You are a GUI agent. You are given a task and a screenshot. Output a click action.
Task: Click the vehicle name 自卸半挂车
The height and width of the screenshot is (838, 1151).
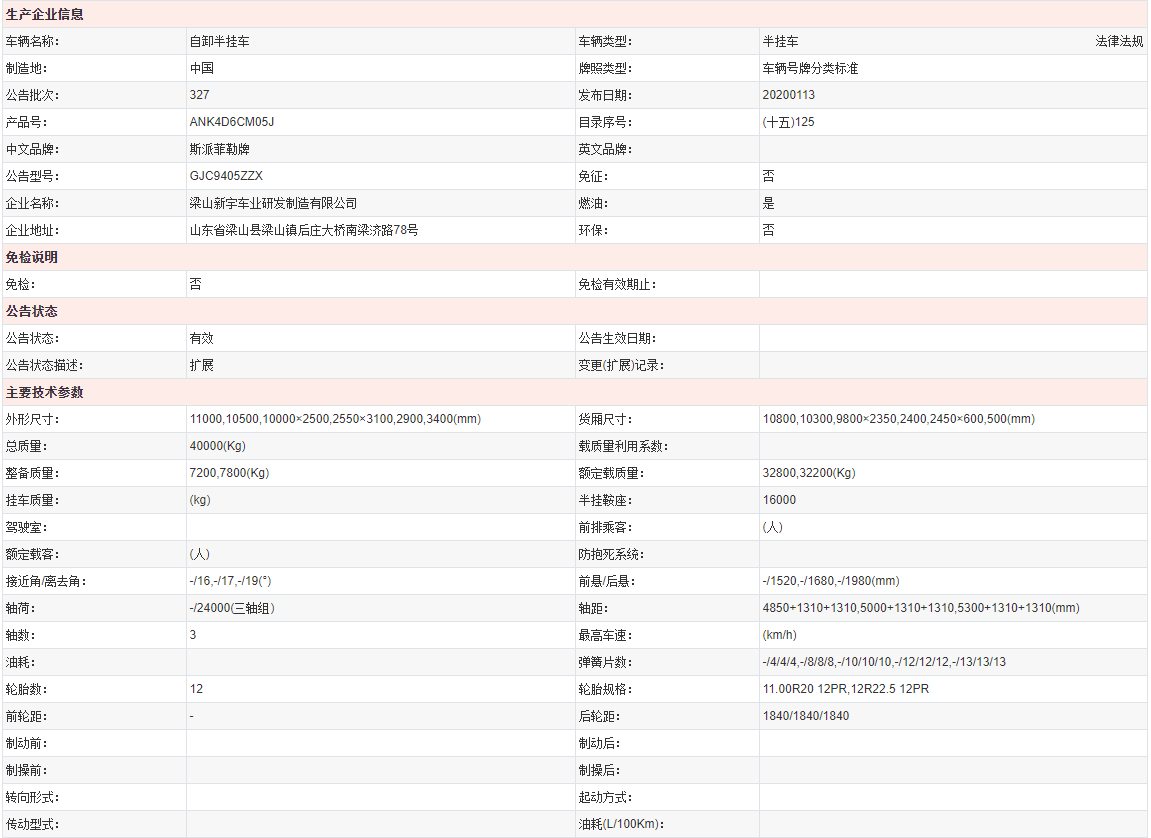tap(219, 42)
